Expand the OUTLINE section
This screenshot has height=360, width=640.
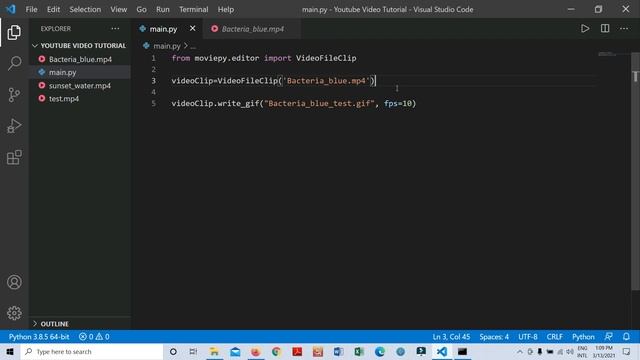coord(80,324)
